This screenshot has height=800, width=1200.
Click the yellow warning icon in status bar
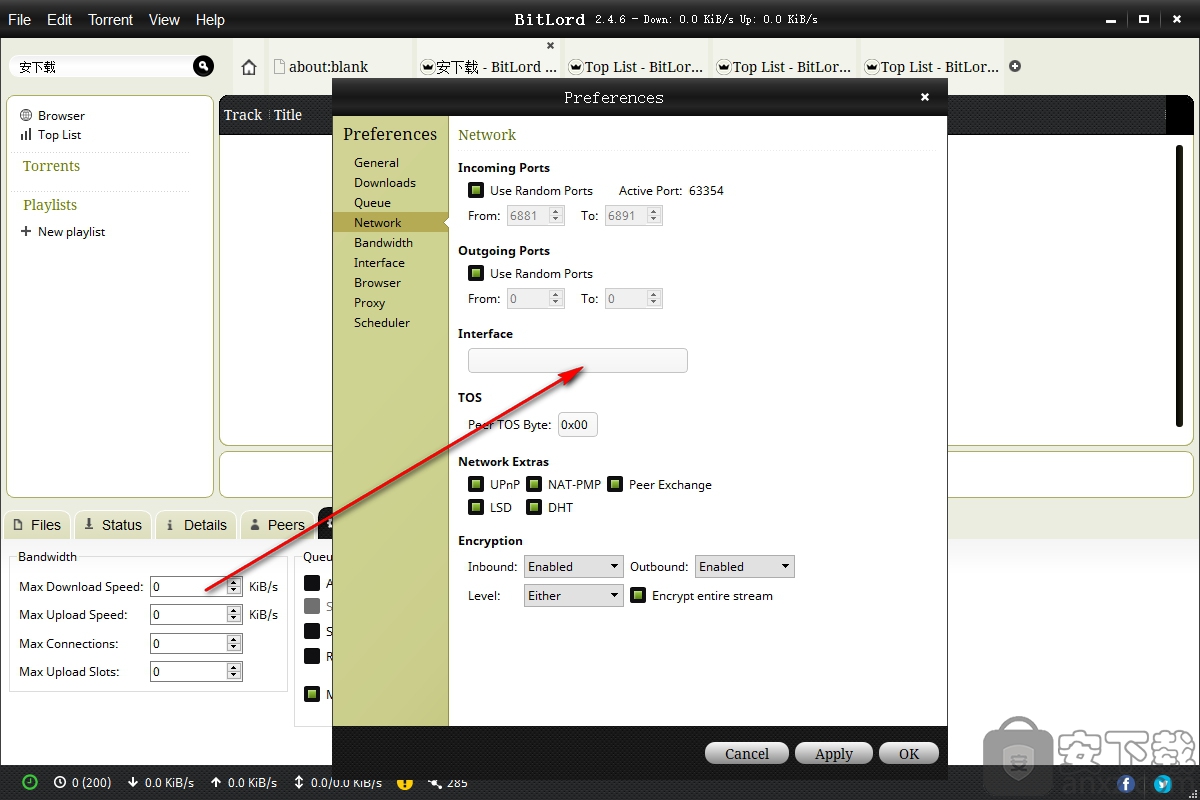pyautogui.click(x=405, y=782)
